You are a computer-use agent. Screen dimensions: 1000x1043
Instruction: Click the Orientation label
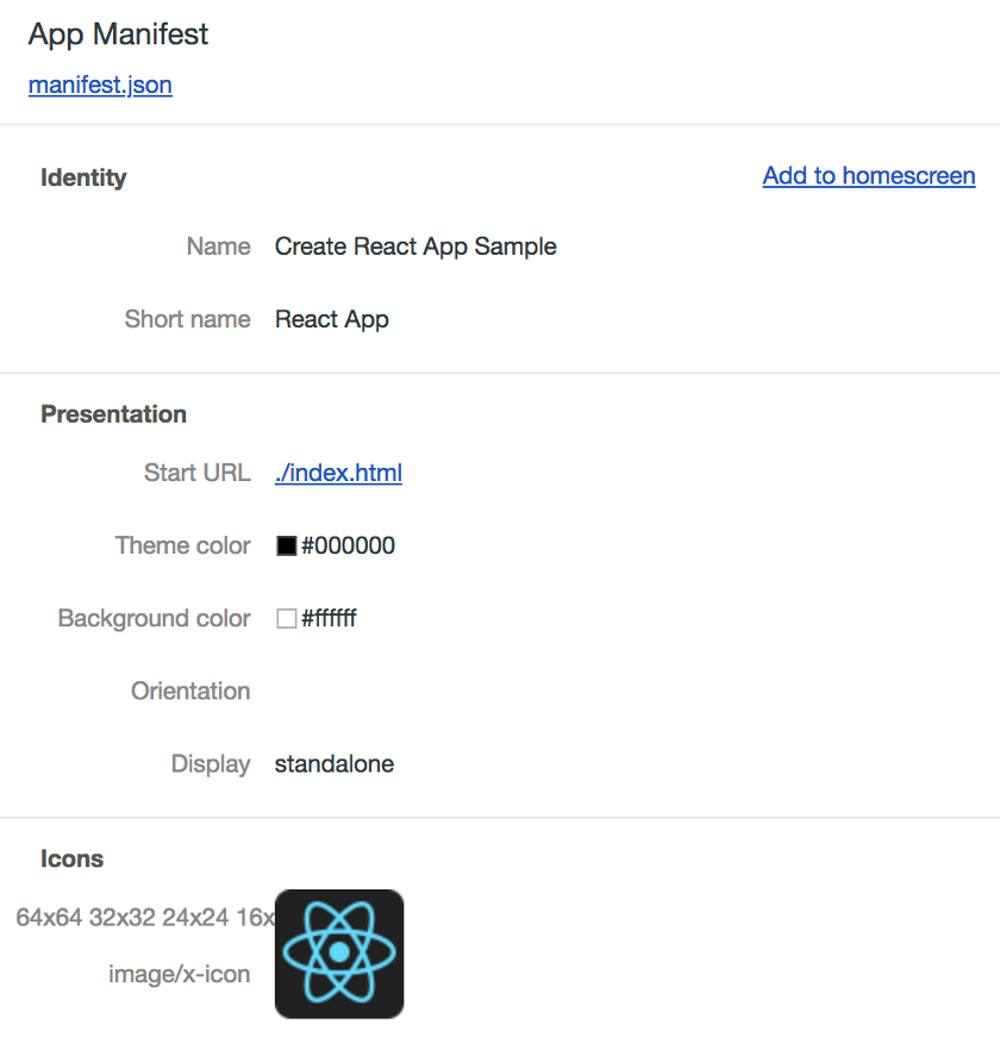click(x=191, y=691)
